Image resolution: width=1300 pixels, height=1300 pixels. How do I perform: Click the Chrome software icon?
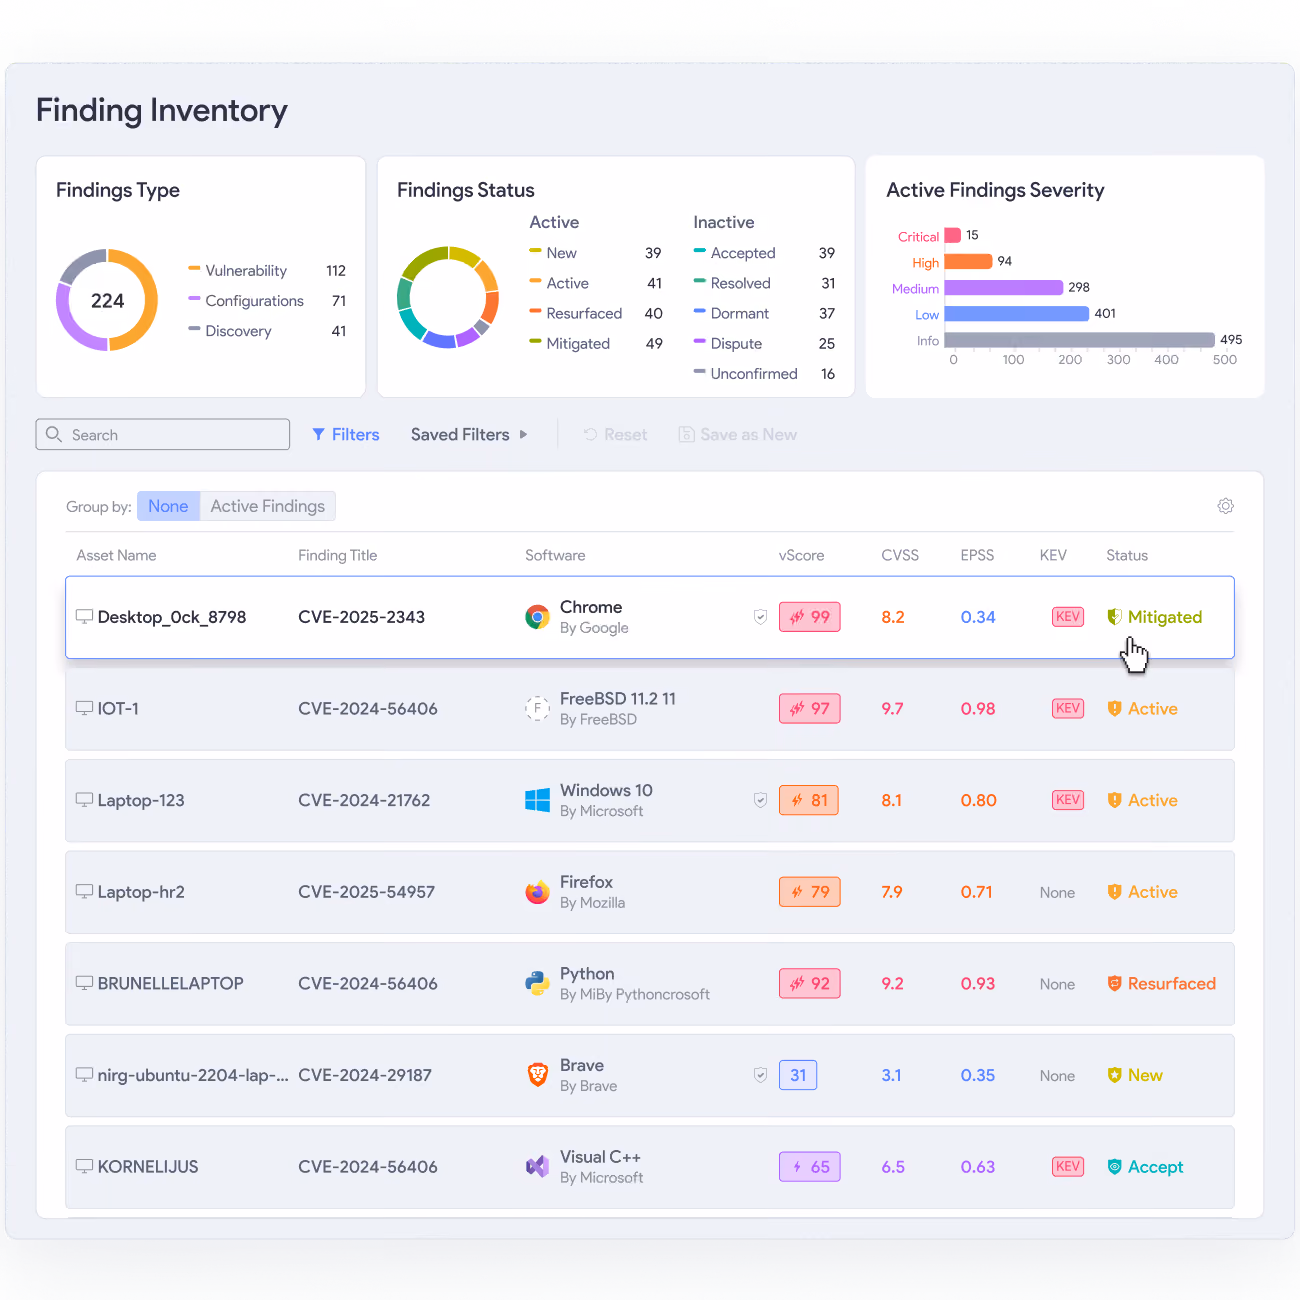tap(537, 617)
